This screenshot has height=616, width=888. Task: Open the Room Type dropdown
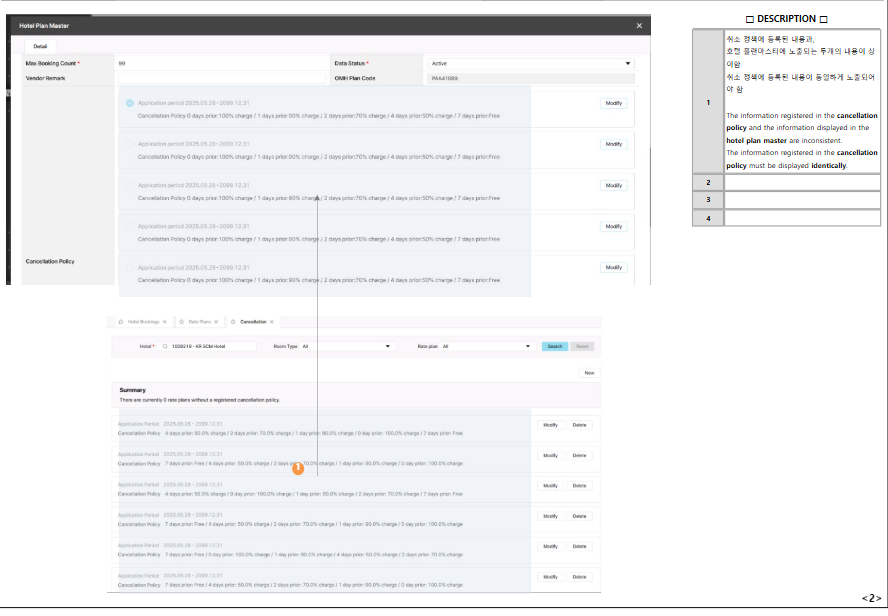pyautogui.click(x=347, y=346)
